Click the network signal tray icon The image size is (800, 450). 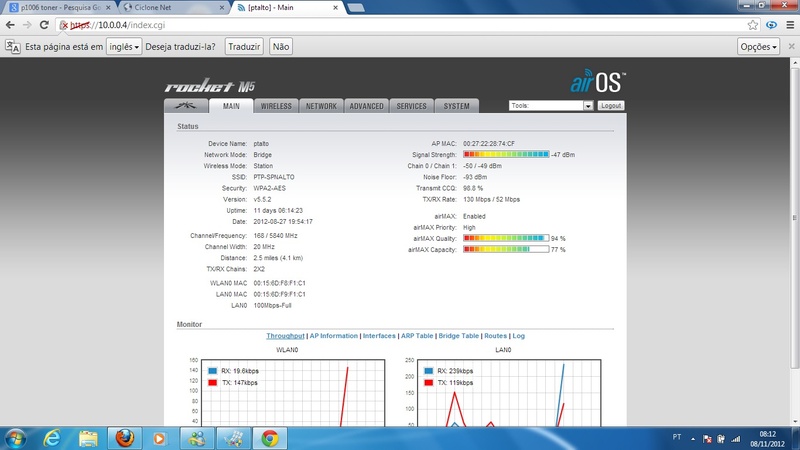click(735, 439)
